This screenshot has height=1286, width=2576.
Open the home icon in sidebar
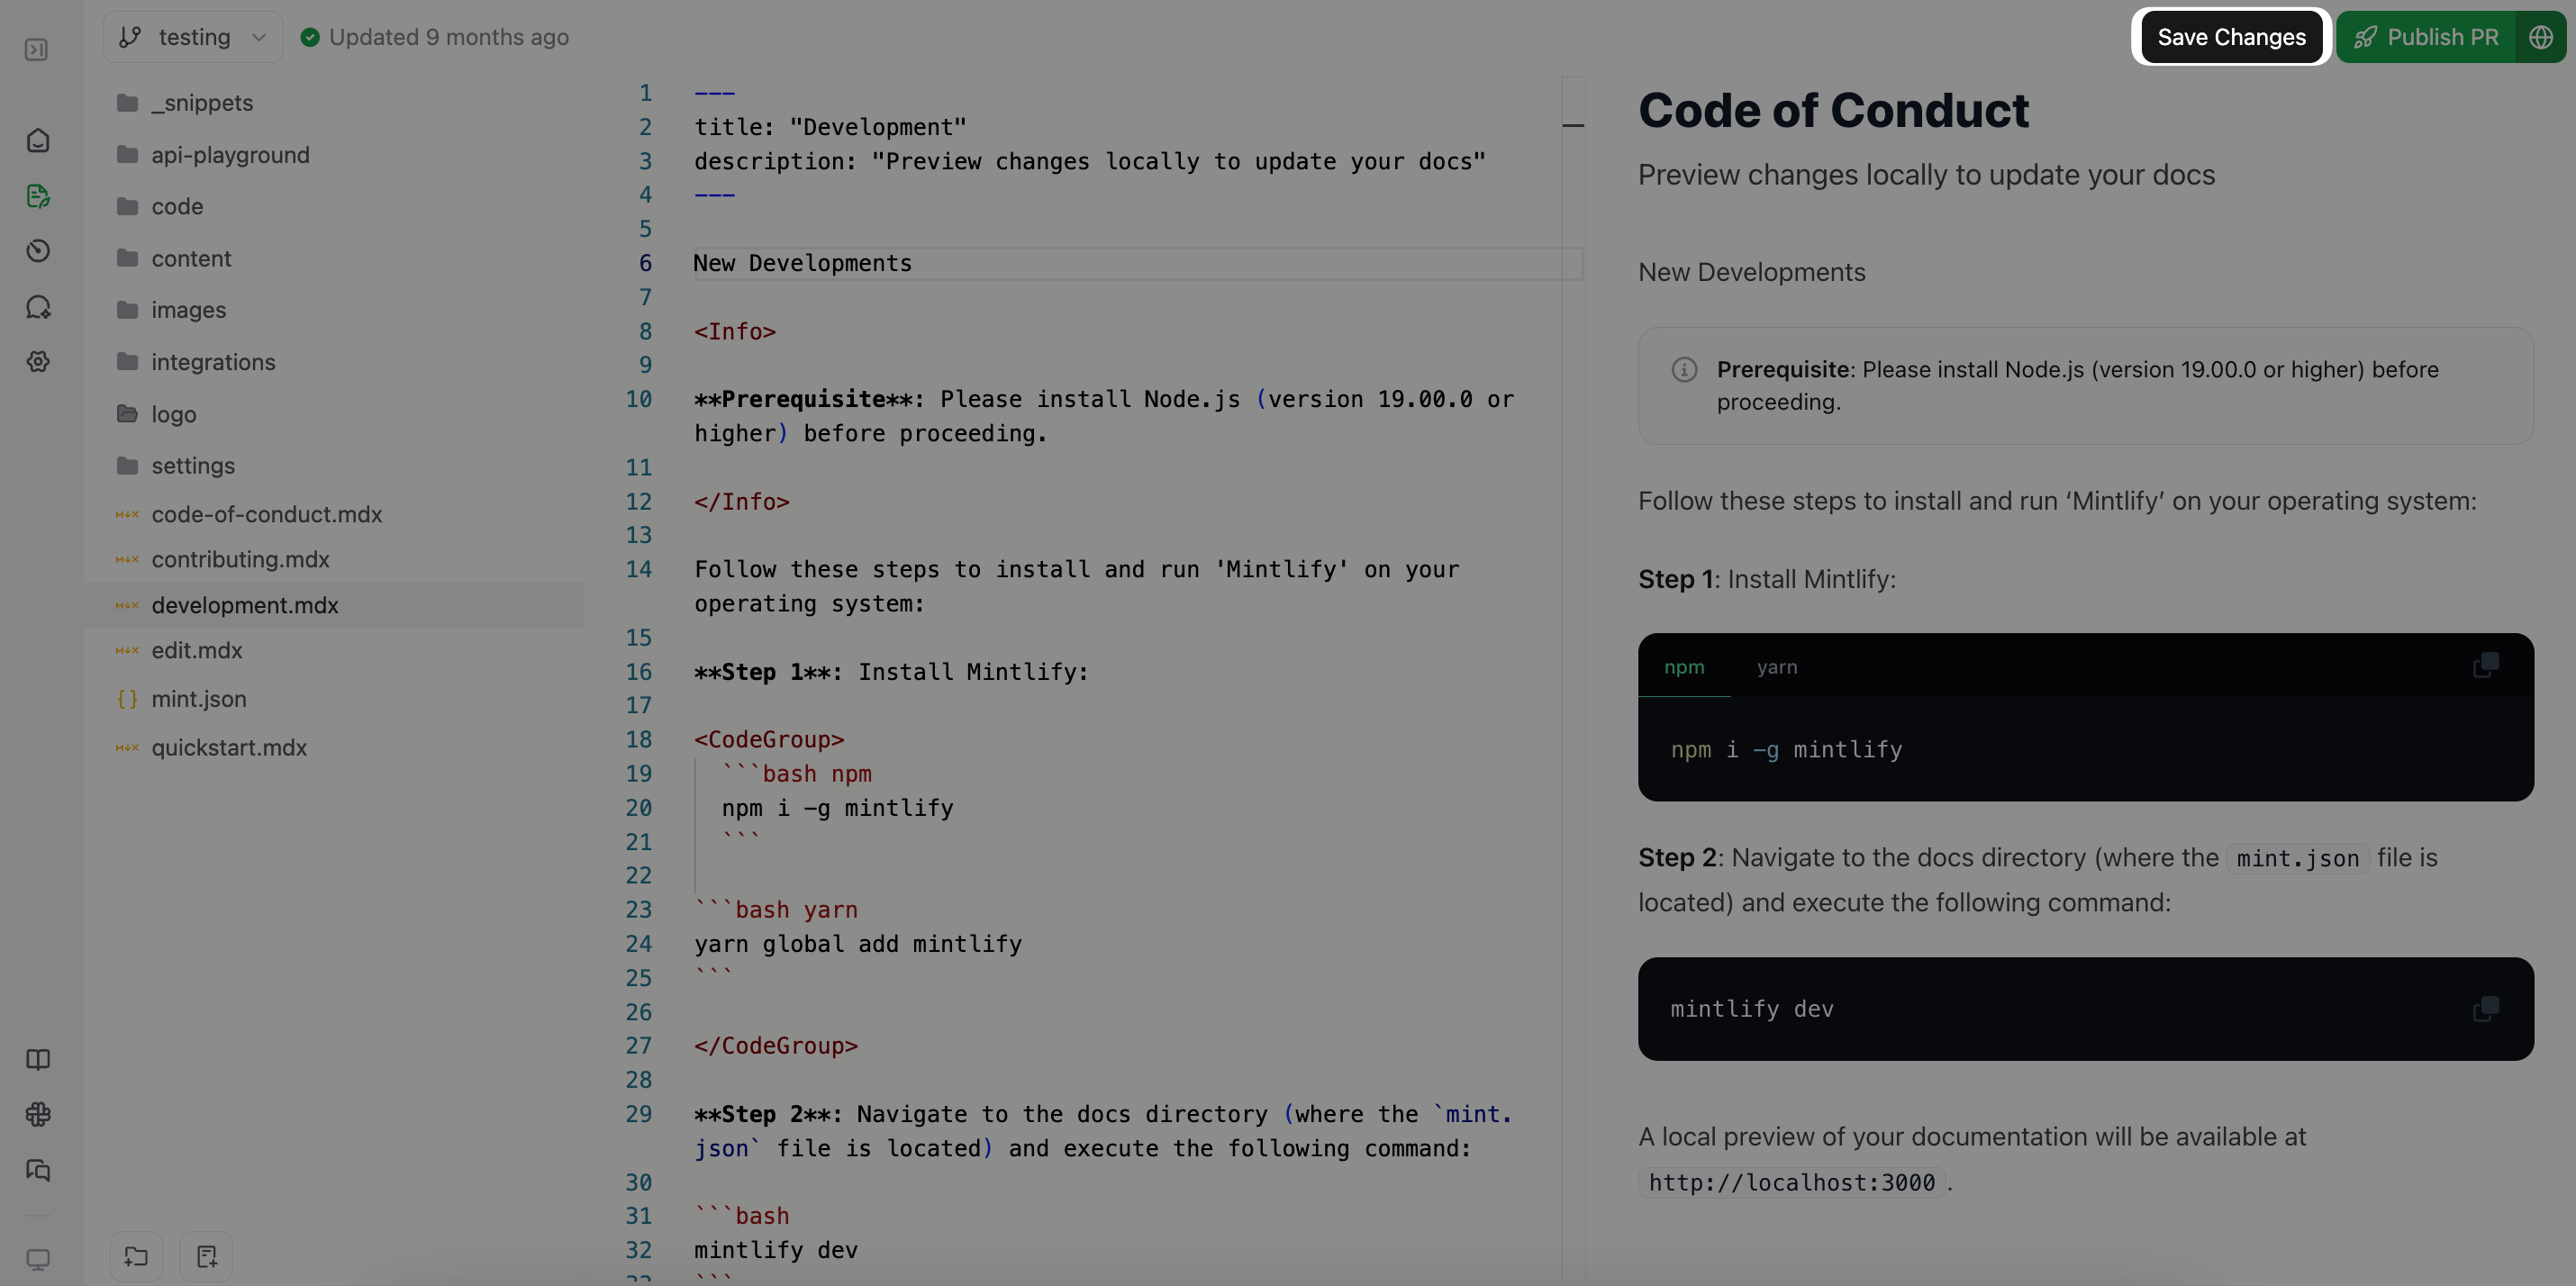pyautogui.click(x=38, y=141)
